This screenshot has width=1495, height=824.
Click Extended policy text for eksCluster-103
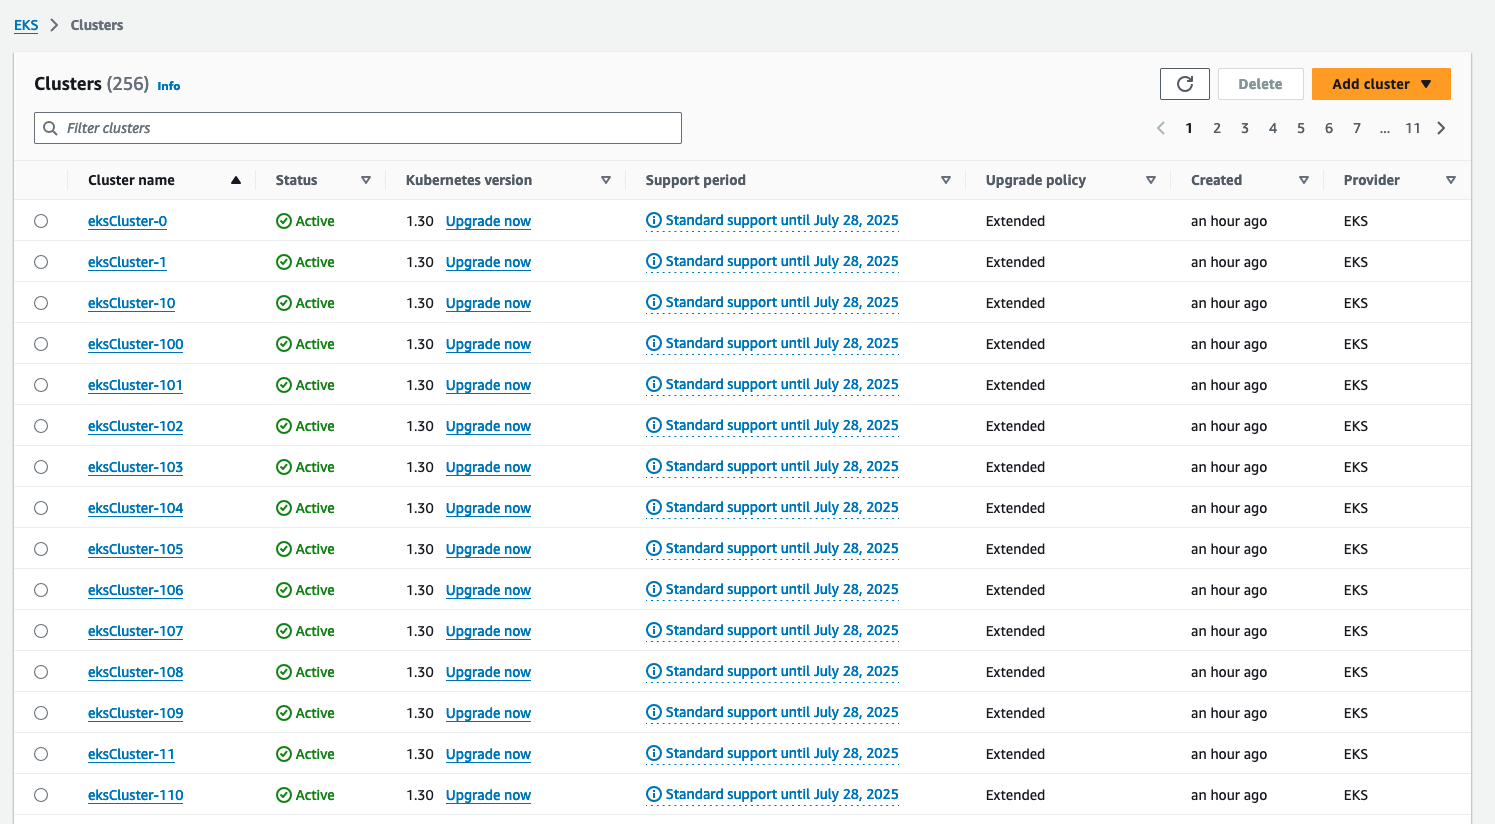pos(1015,467)
